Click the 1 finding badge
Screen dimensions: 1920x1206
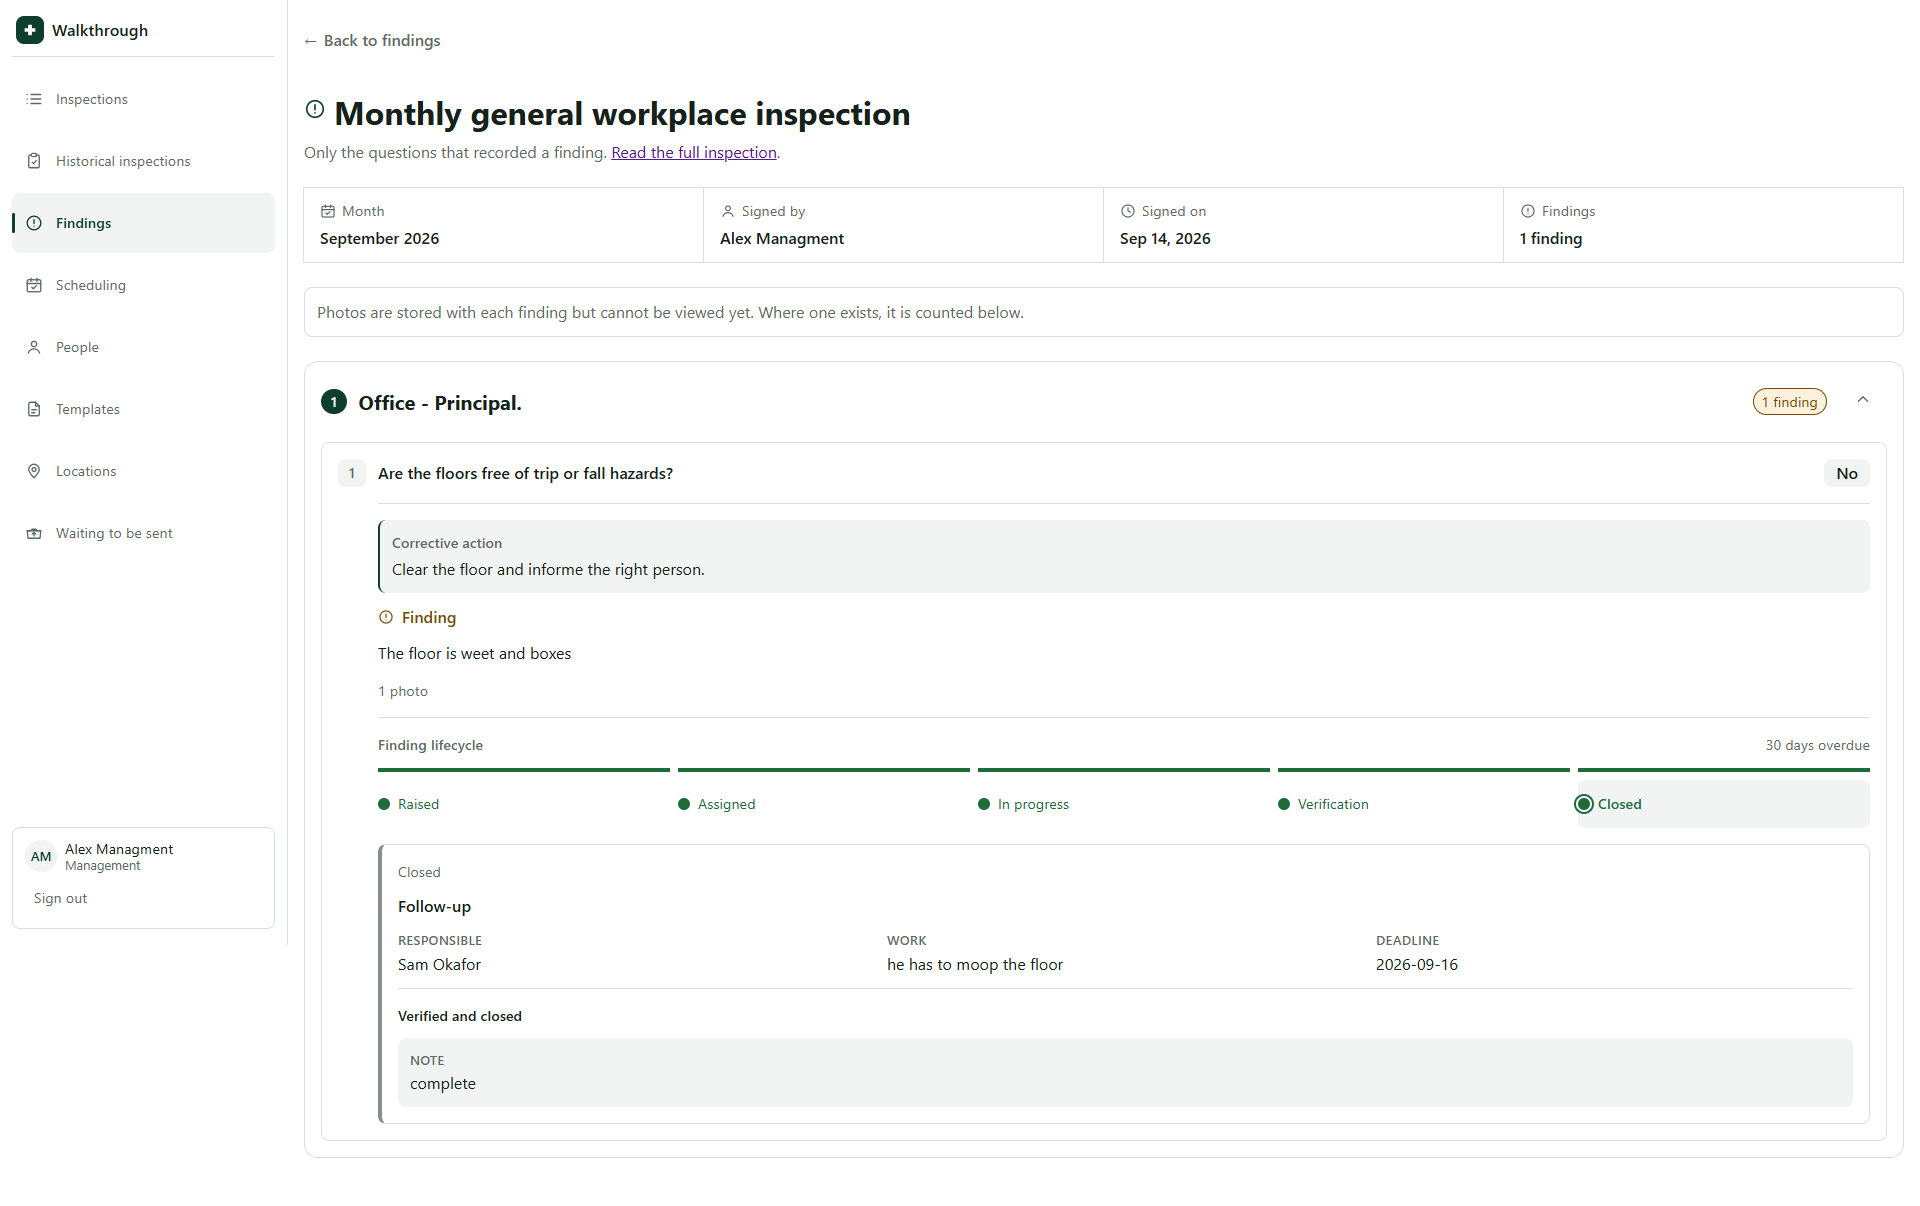1789,402
